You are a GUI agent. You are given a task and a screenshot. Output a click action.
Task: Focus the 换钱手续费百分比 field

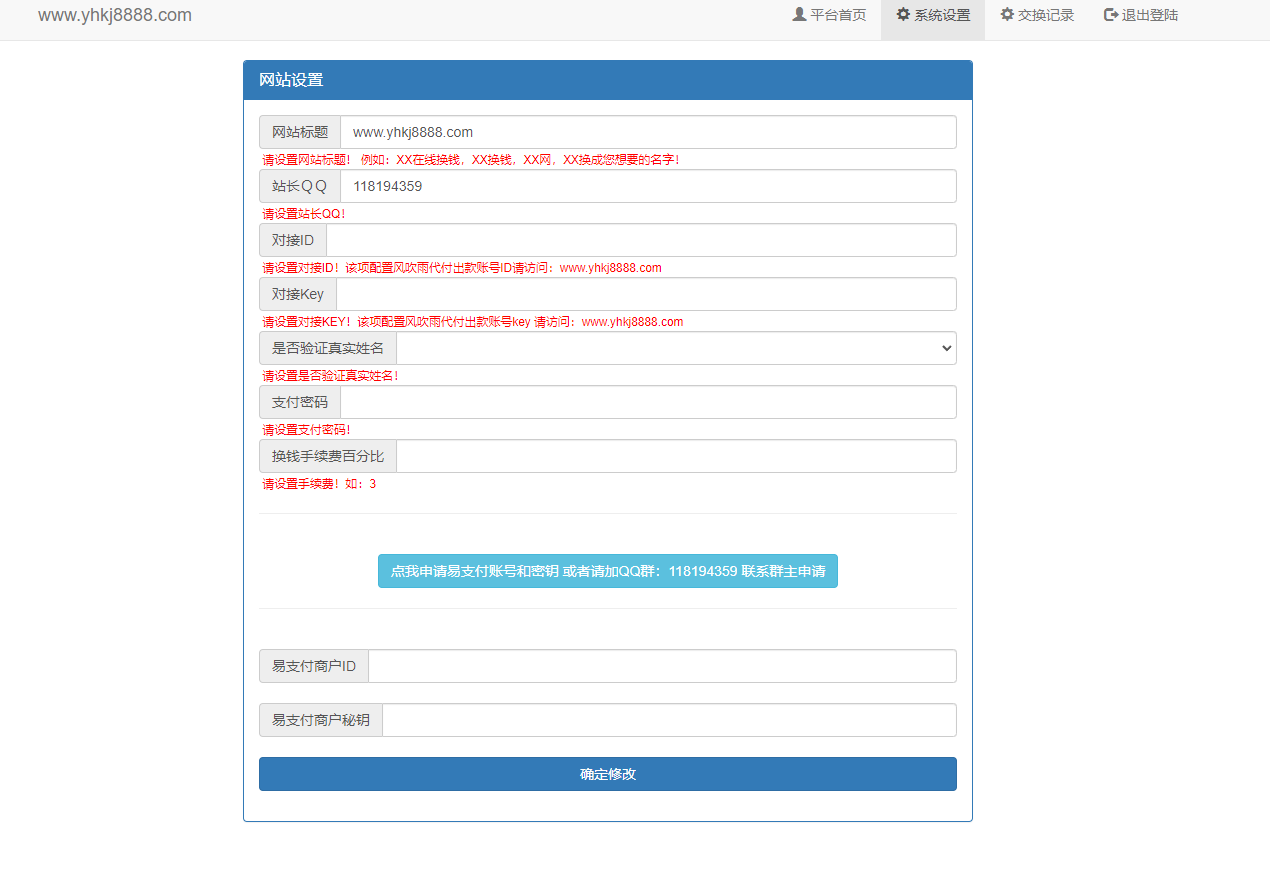[x=676, y=456]
